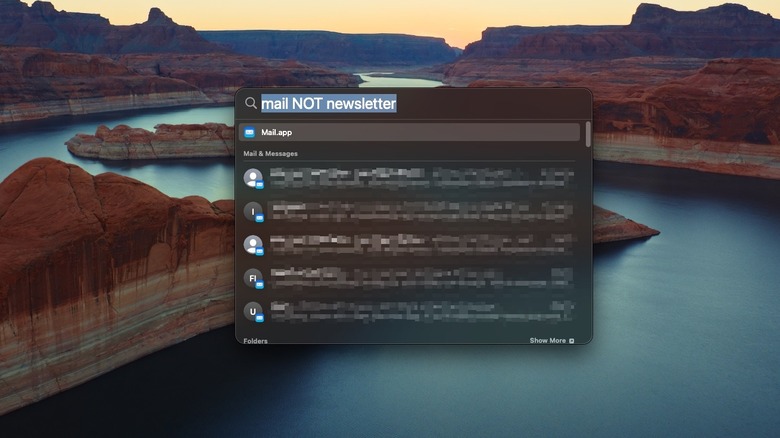Viewport: 780px width, 438px height.
Task: Click the arrow icon beside Show More
Action: tap(572, 341)
